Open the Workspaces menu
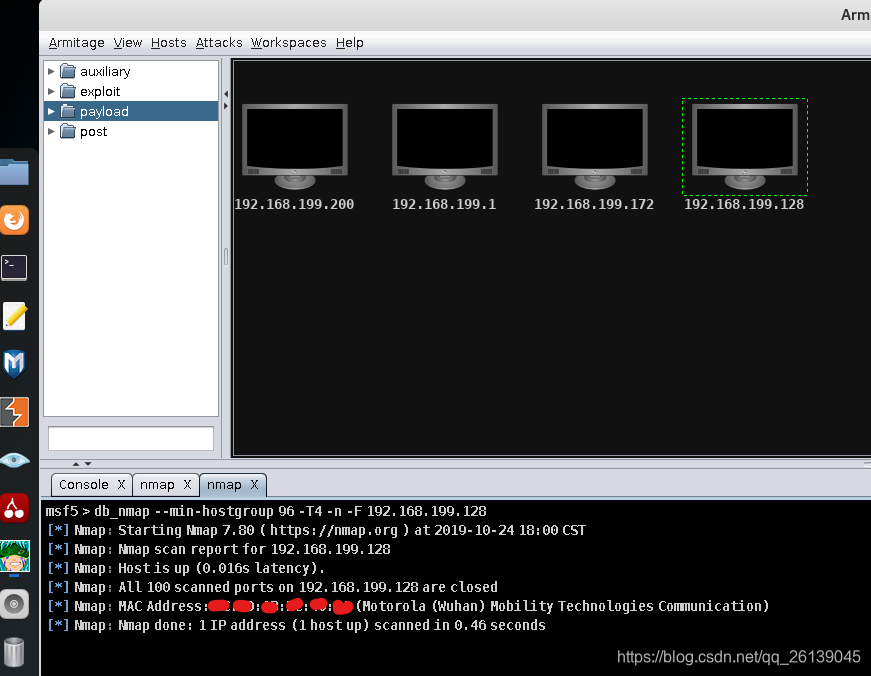This screenshot has height=676, width=871. tap(288, 43)
